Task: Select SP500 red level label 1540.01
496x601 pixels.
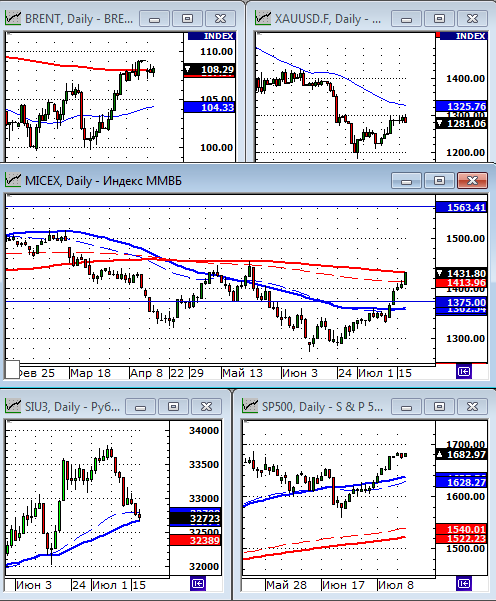Action: click(462, 529)
